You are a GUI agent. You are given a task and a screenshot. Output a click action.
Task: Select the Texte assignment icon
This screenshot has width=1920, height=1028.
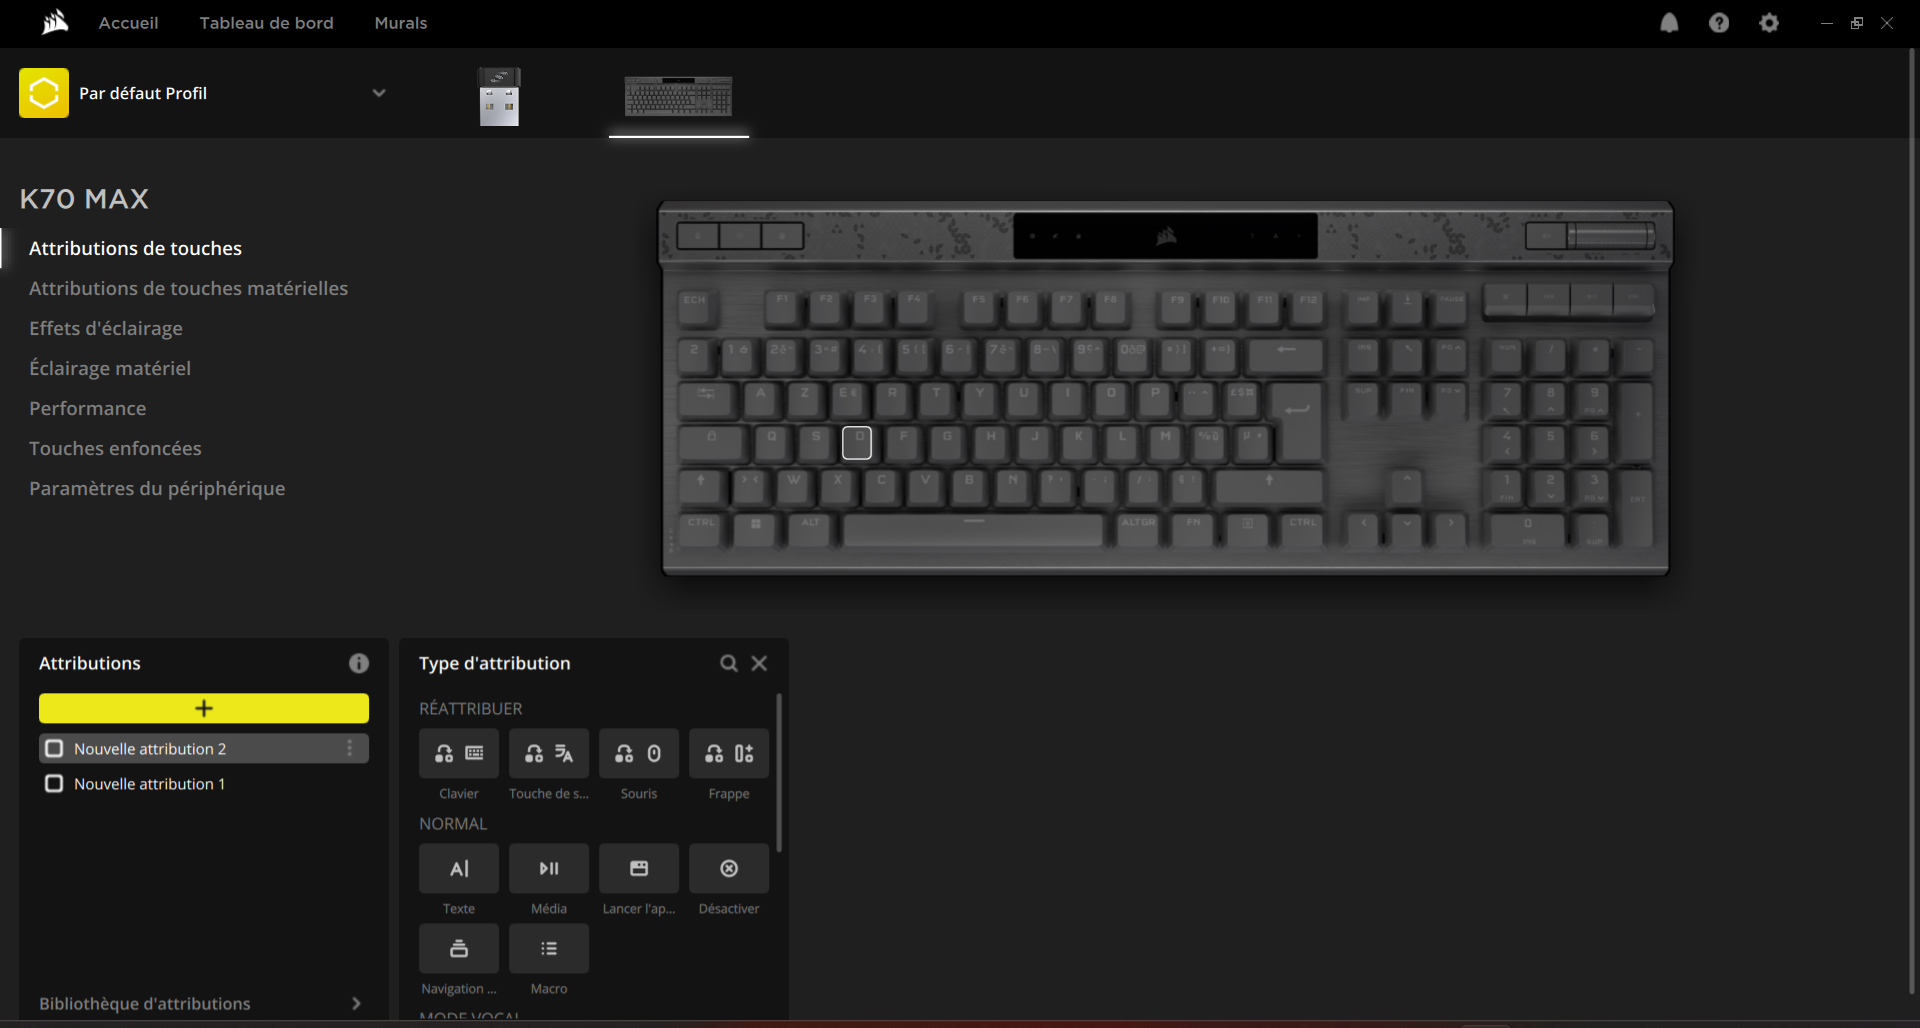tap(459, 869)
